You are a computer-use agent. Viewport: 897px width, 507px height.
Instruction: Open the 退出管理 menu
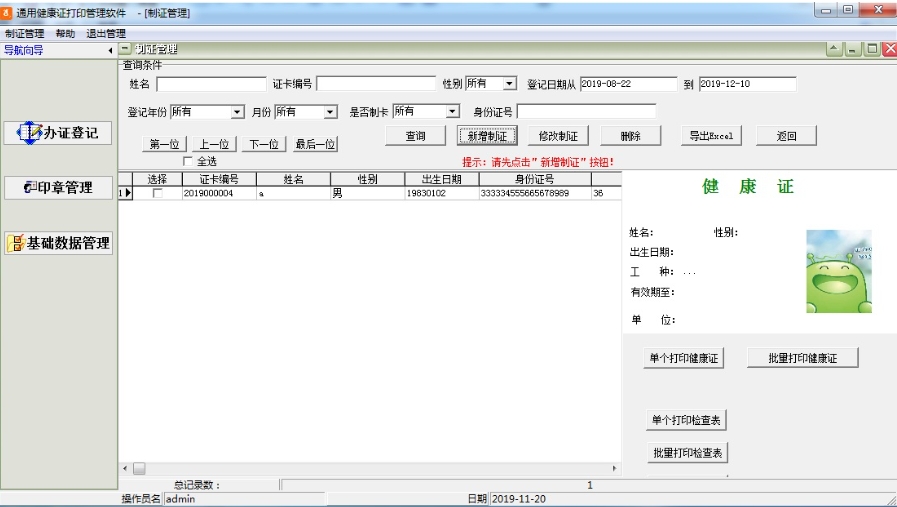coord(106,33)
